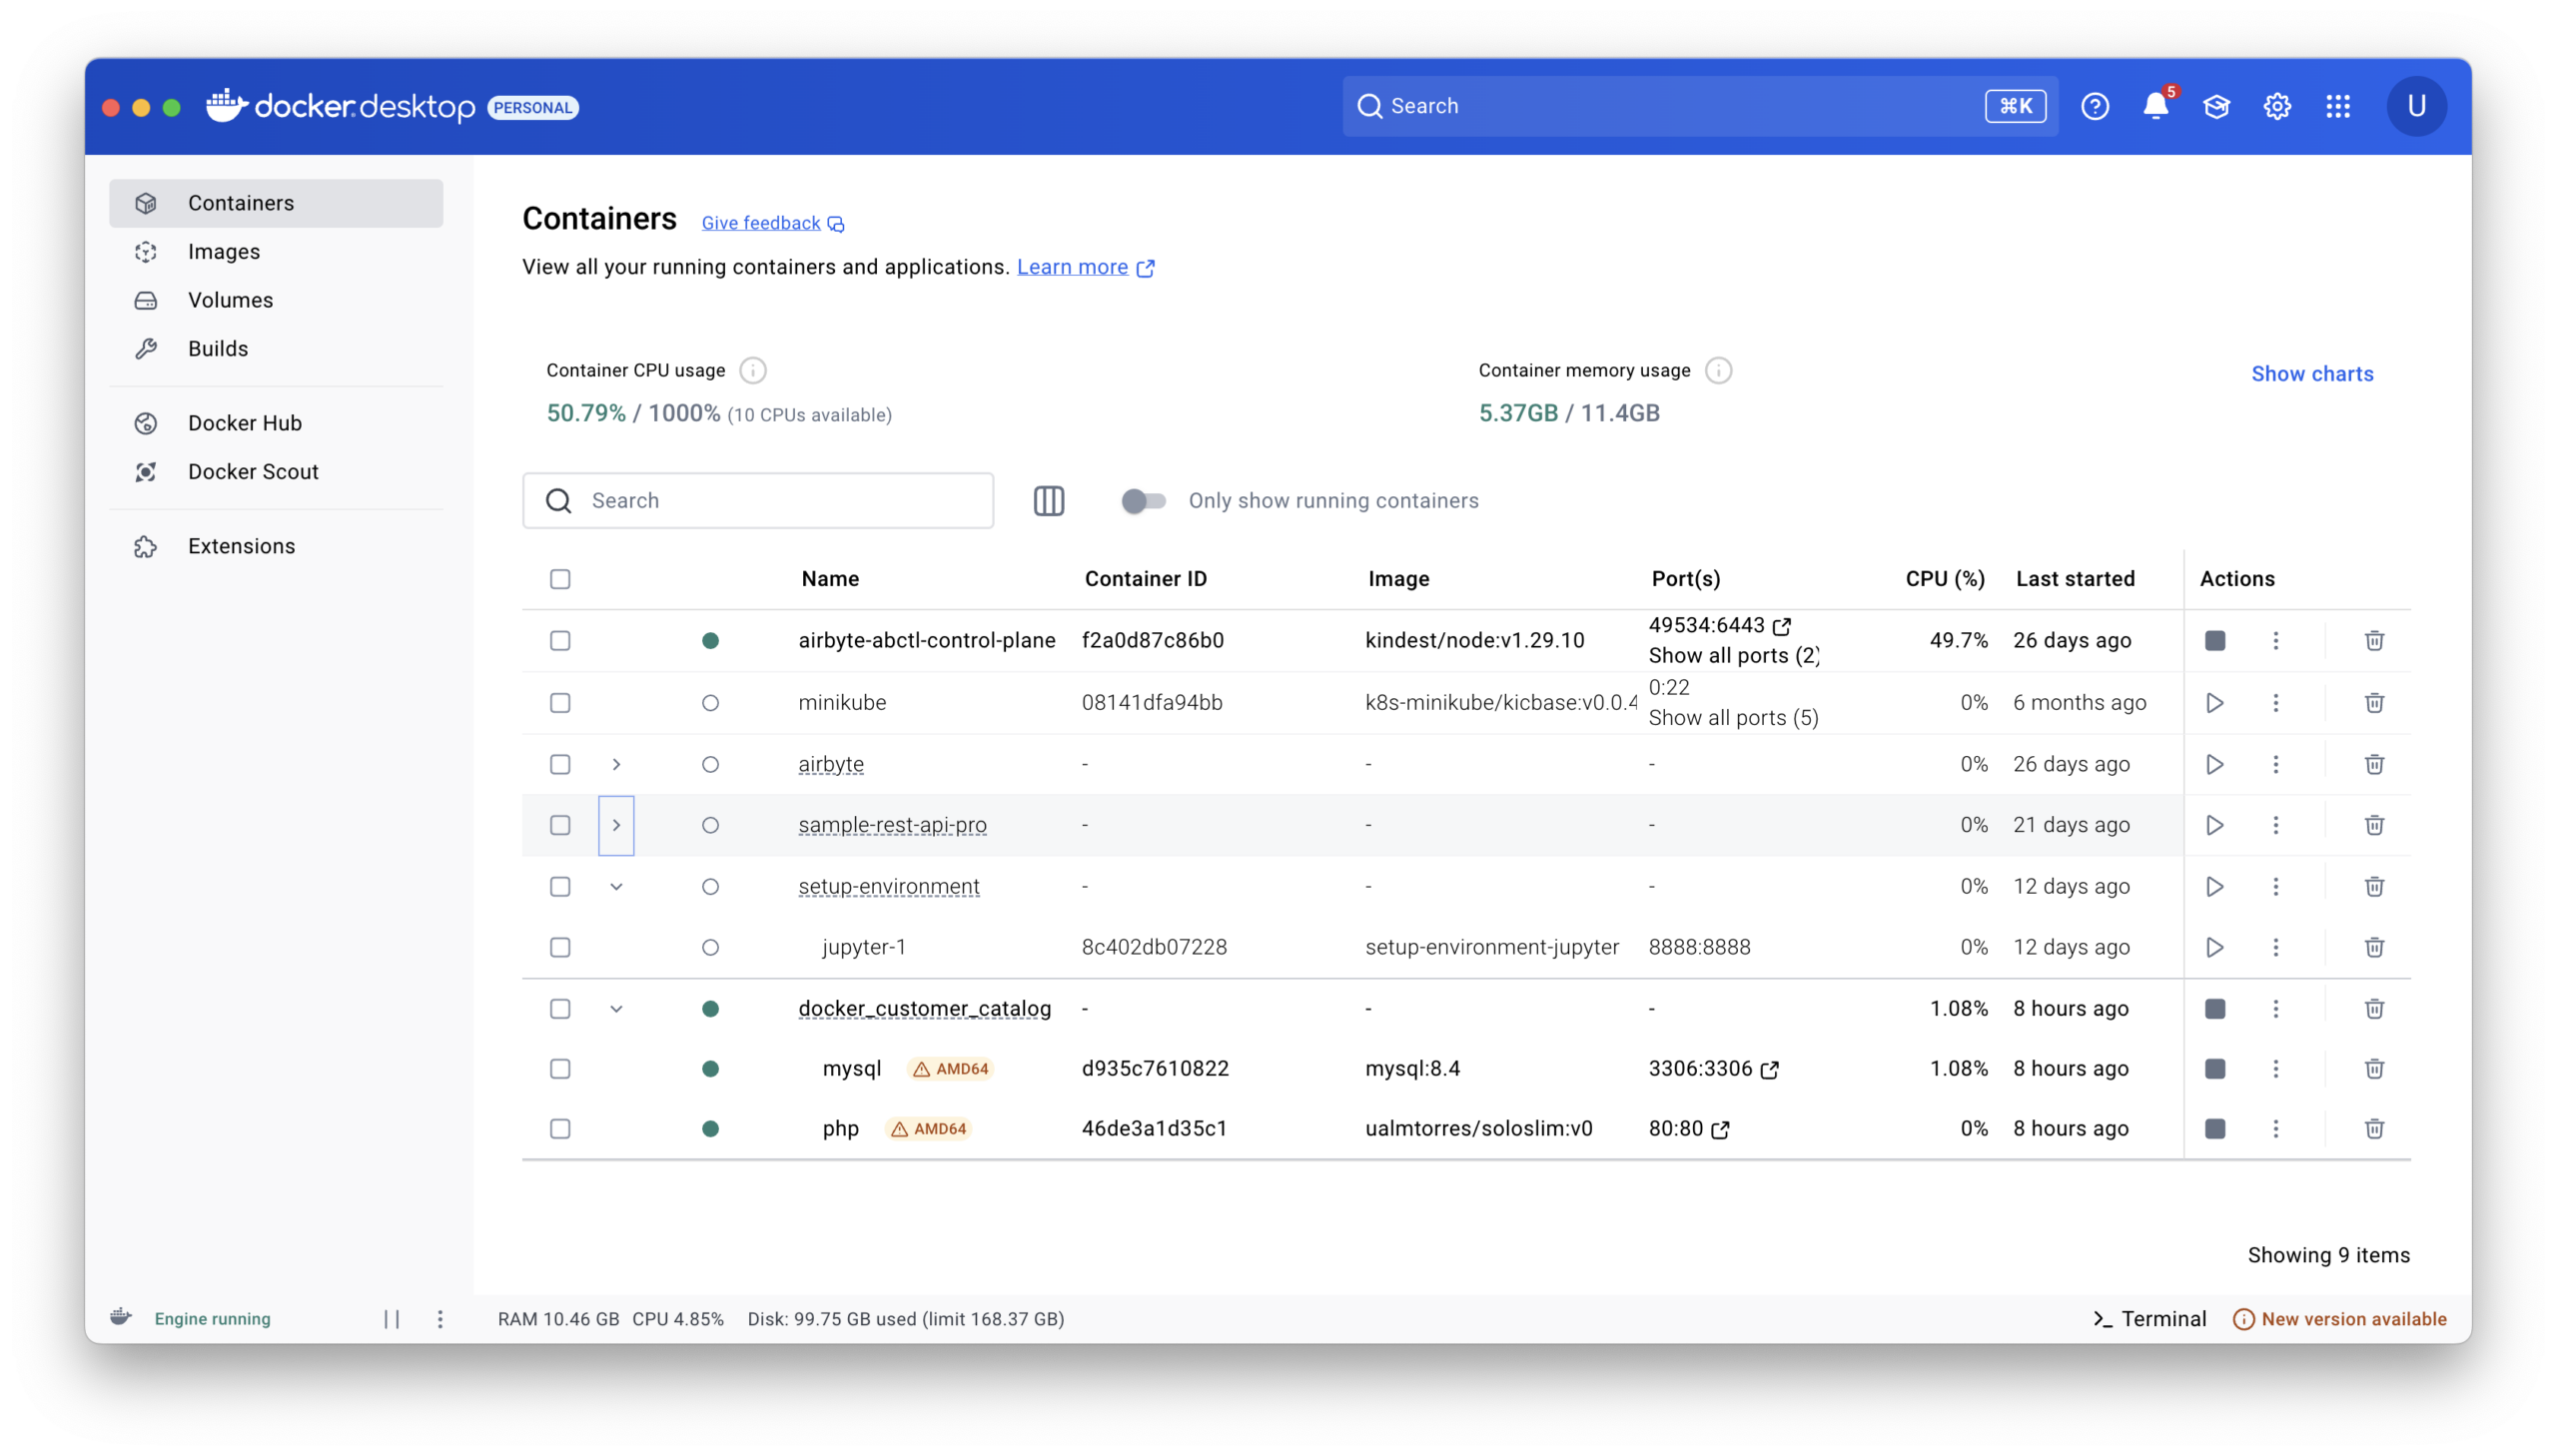This screenshot has height=1456, width=2557.
Task: Click the Show charts link
Action: point(2312,372)
